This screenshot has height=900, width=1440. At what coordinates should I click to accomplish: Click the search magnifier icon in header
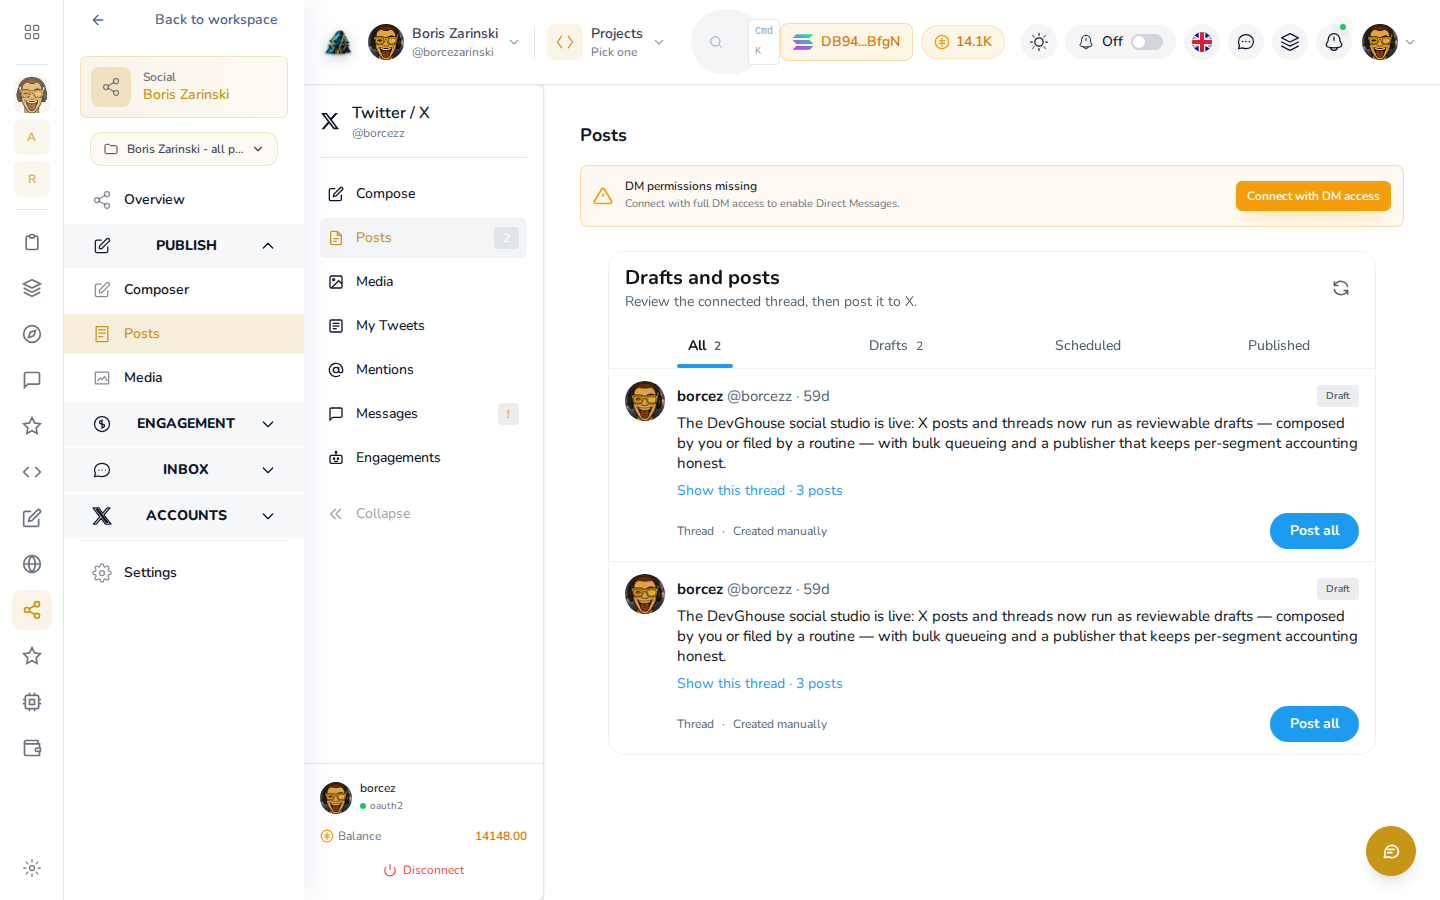point(716,42)
